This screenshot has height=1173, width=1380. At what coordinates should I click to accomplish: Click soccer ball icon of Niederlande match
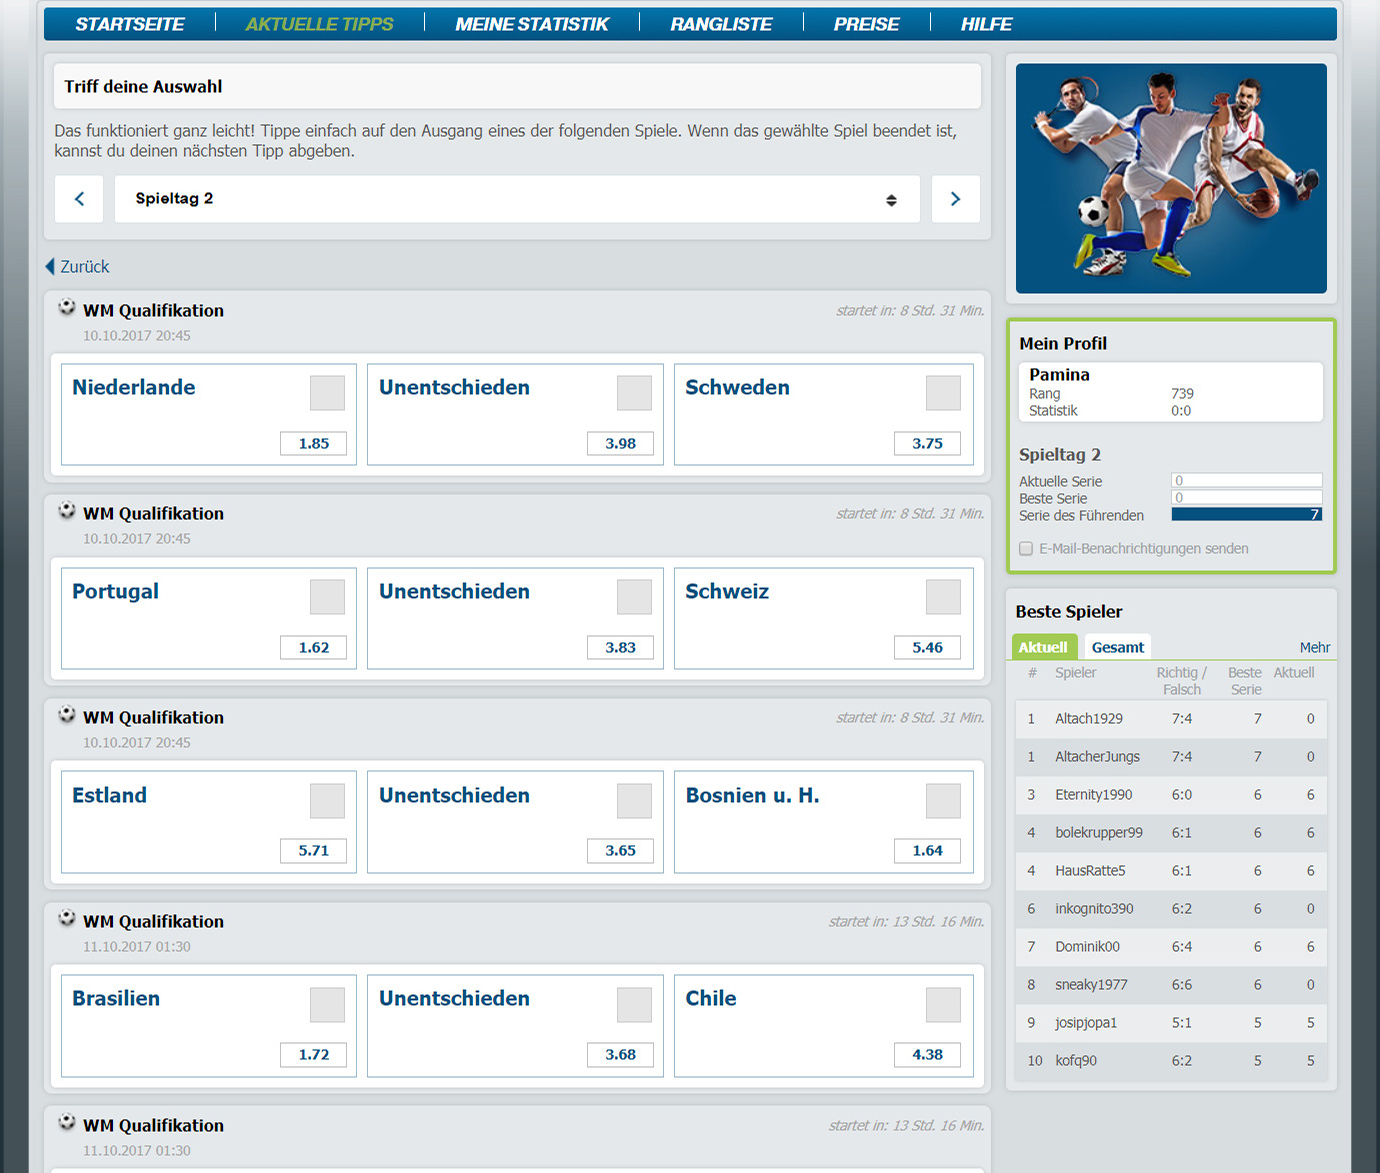pyautogui.click(x=67, y=308)
